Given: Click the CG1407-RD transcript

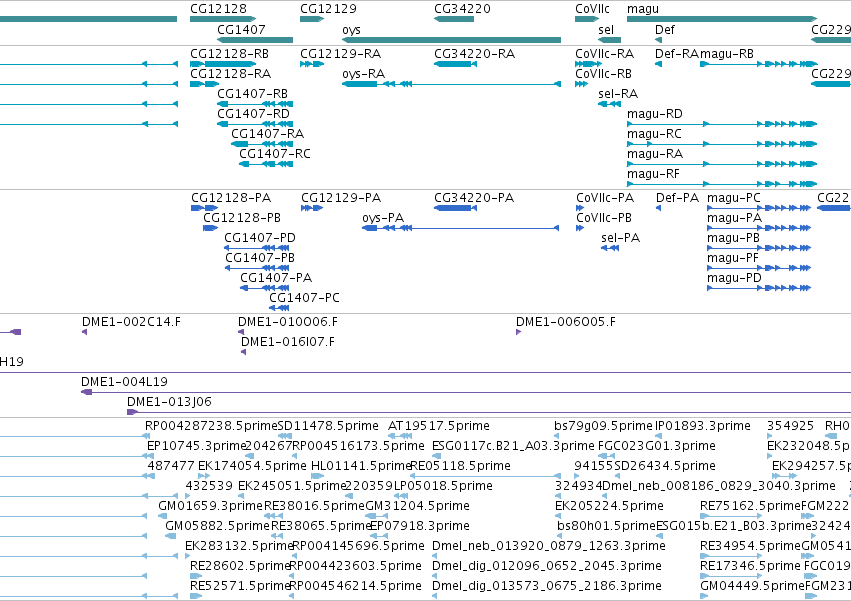Looking at the screenshot, I should tap(255, 124).
